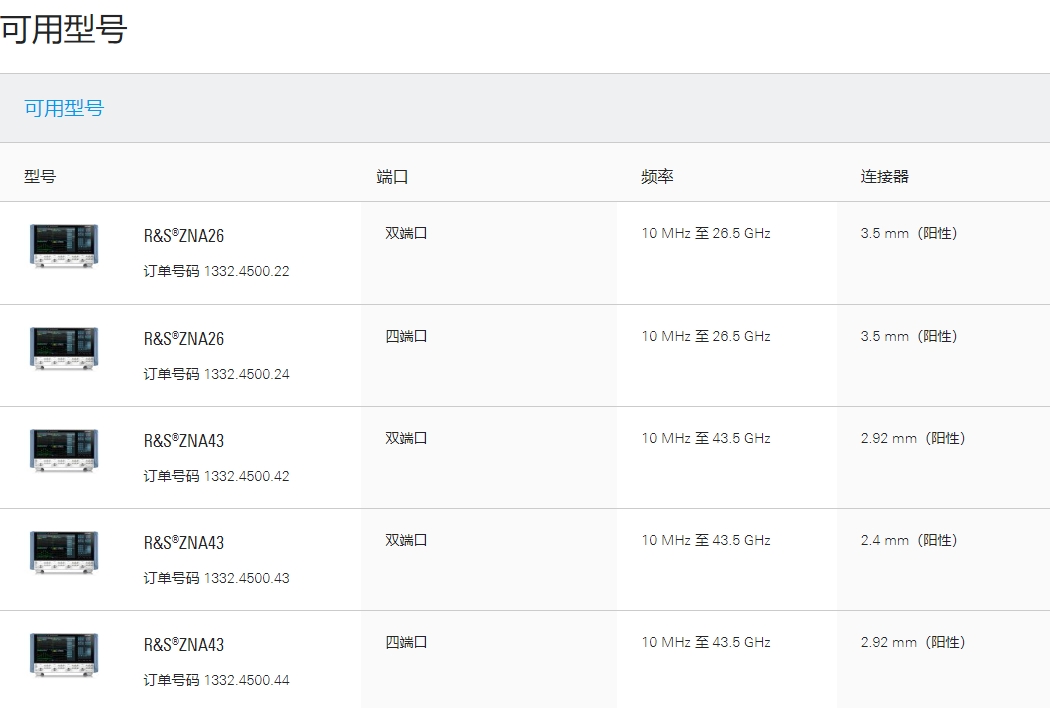This screenshot has width=1050, height=708.
Task: Click 双端口 in the 1332.4500.42 row
Action: [406, 438]
